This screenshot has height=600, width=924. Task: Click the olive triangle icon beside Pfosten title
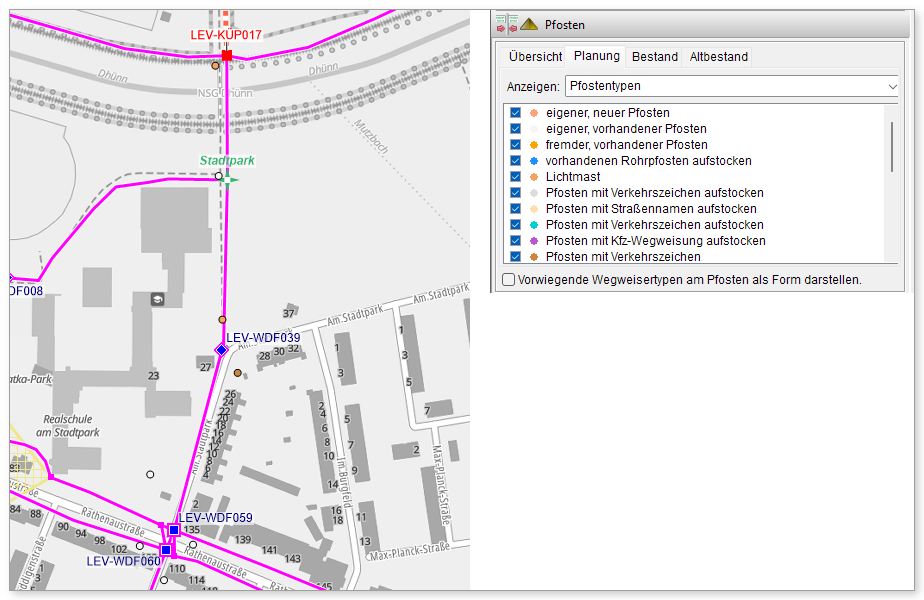coord(529,24)
